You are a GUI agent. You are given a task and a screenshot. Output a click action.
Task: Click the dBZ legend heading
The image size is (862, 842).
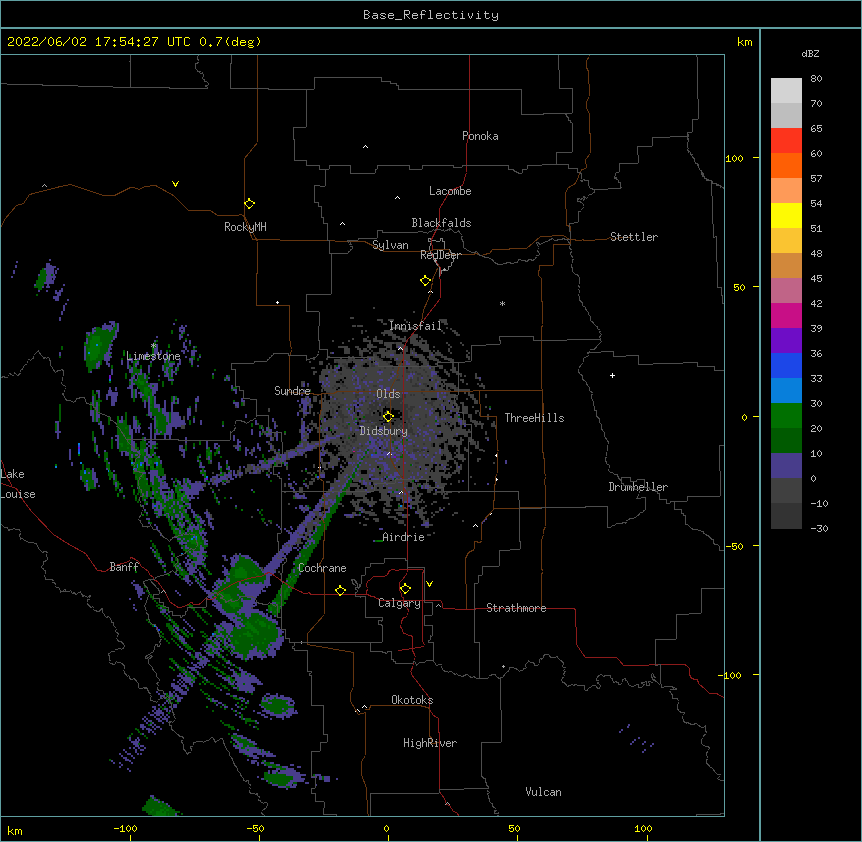(810, 54)
